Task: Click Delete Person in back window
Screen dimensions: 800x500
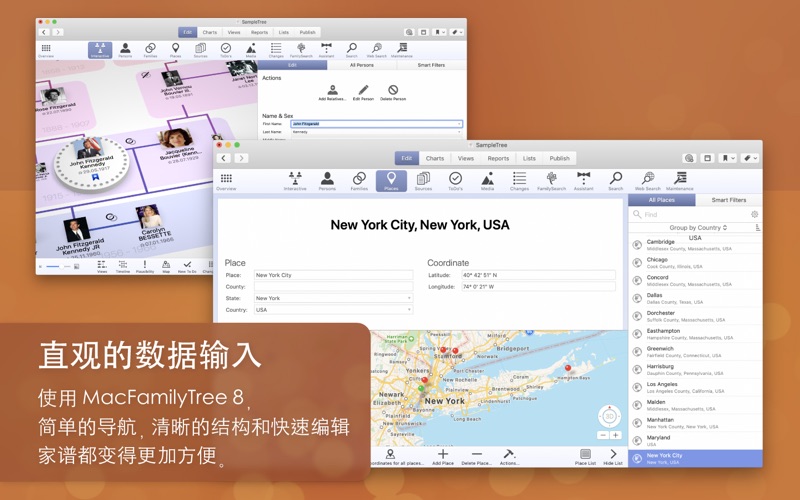Action: tap(393, 93)
